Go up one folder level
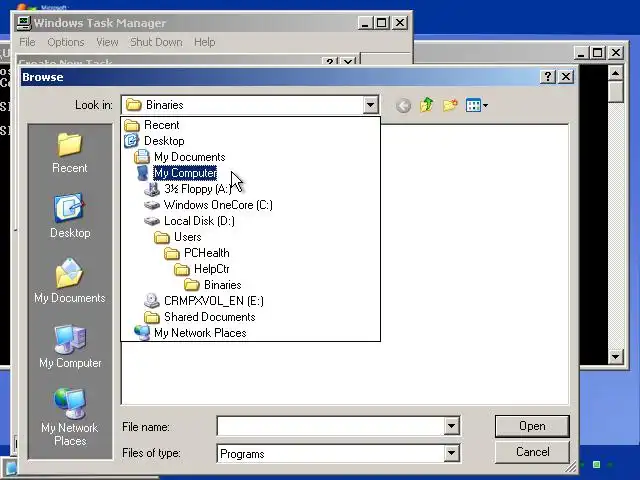The width and height of the screenshot is (640, 480). (427, 105)
